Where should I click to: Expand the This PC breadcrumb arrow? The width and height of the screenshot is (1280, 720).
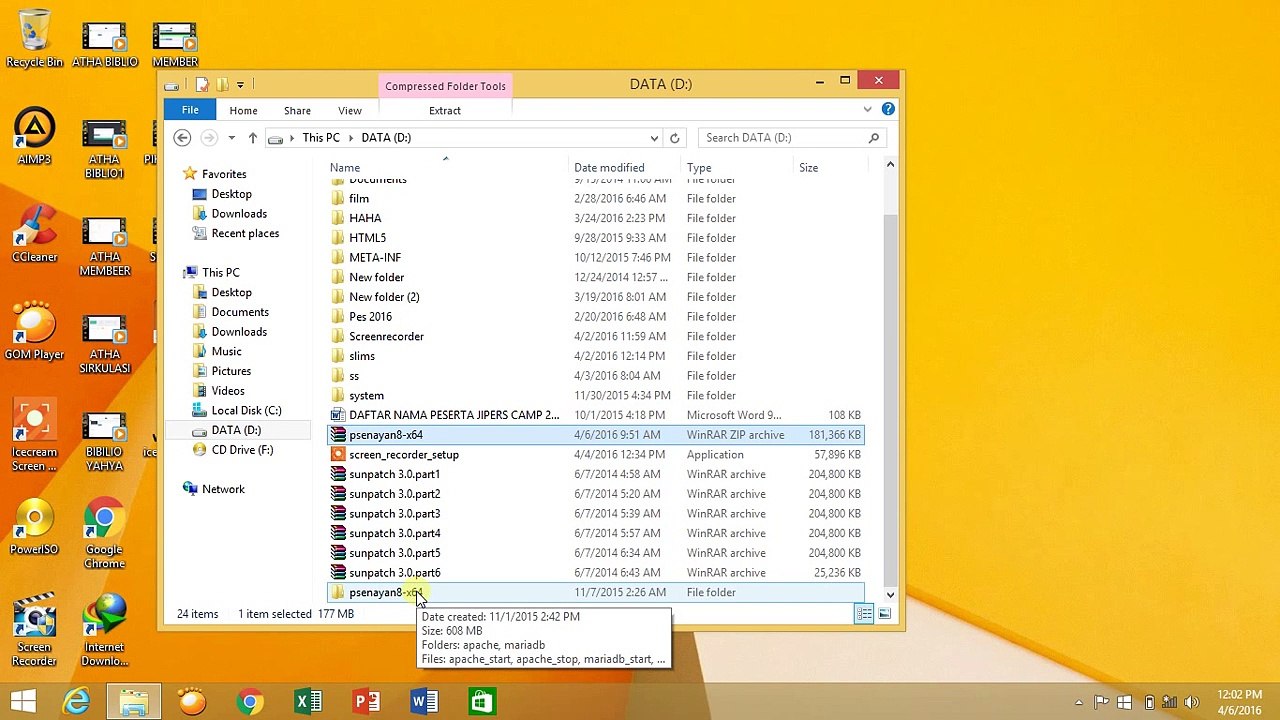(x=349, y=138)
